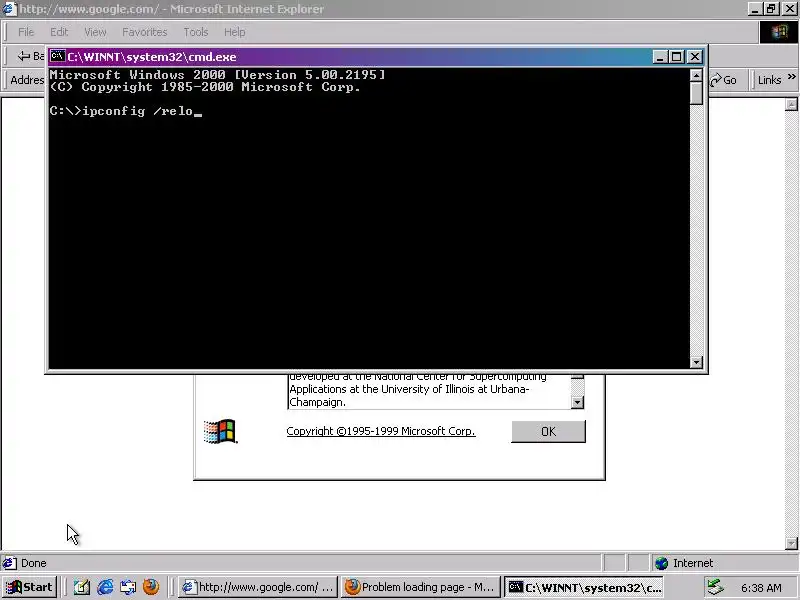
Task: Click the Show Desktop quick launch icon
Action: coord(82,587)
